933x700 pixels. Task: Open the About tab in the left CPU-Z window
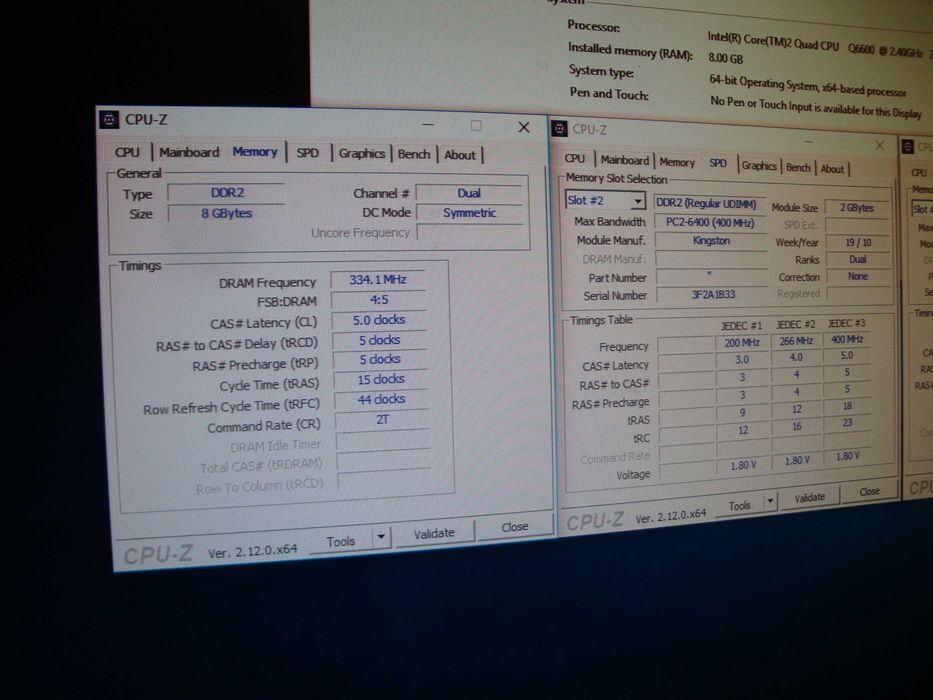tap(460, 155)
